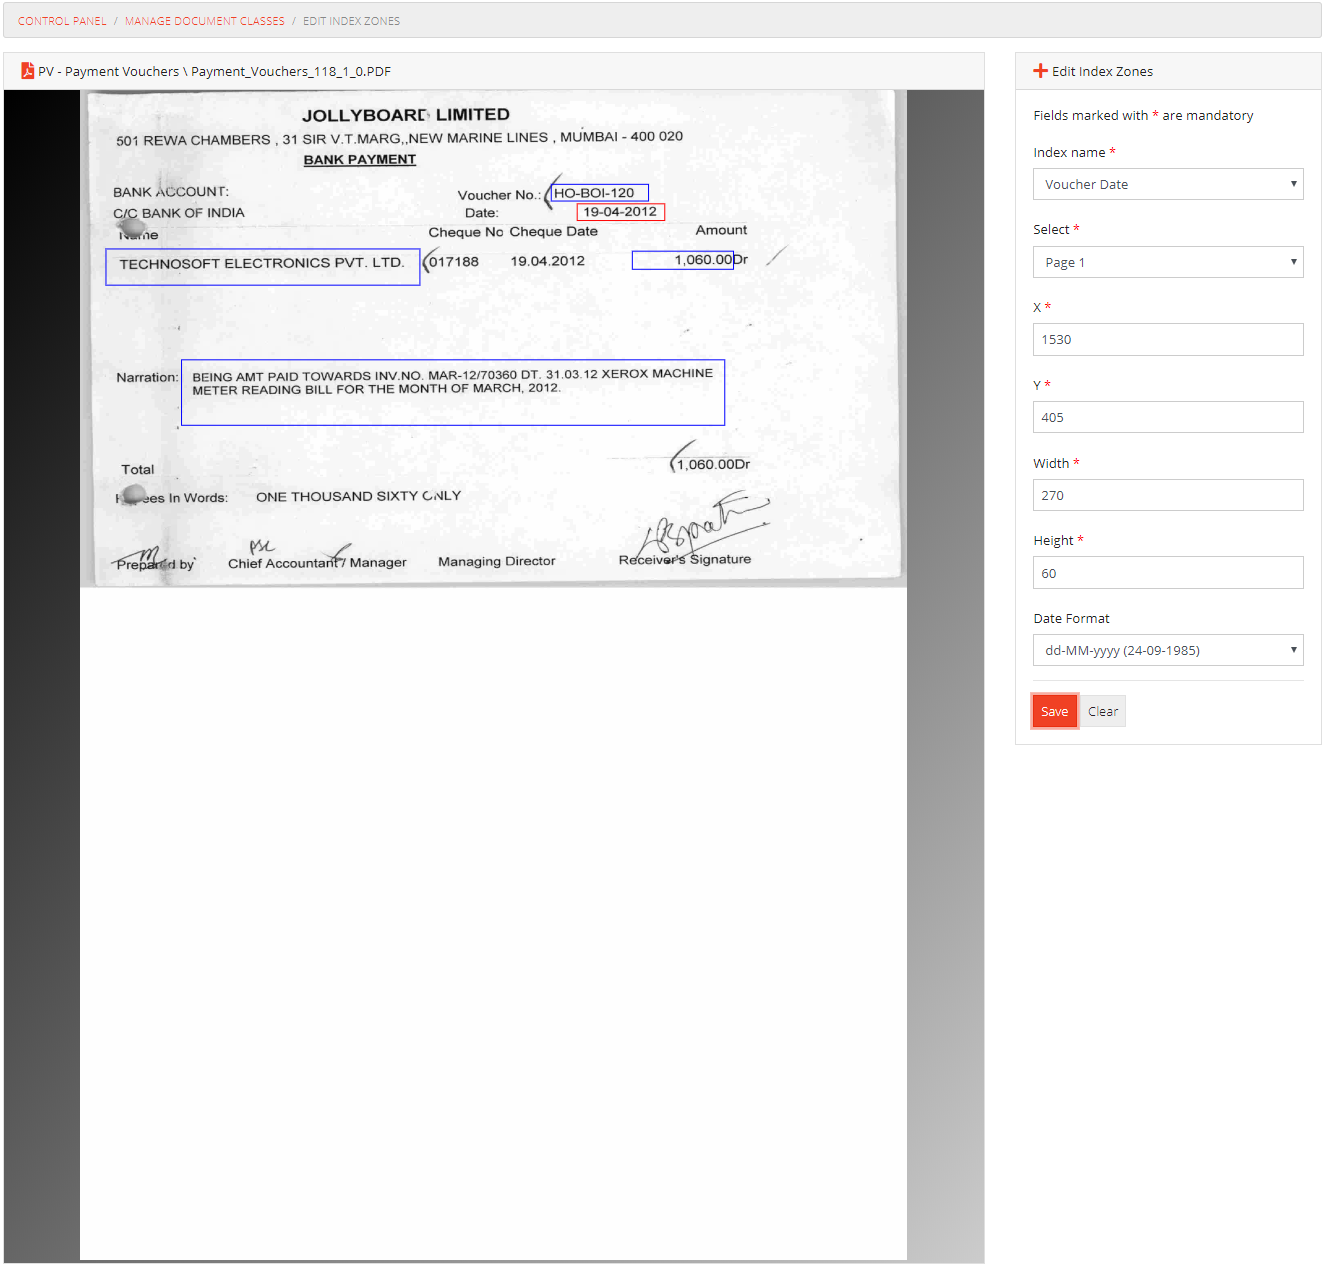
Task: Select the red Voucher Date zone box 19-04-2012
Action: click(621, 212)
